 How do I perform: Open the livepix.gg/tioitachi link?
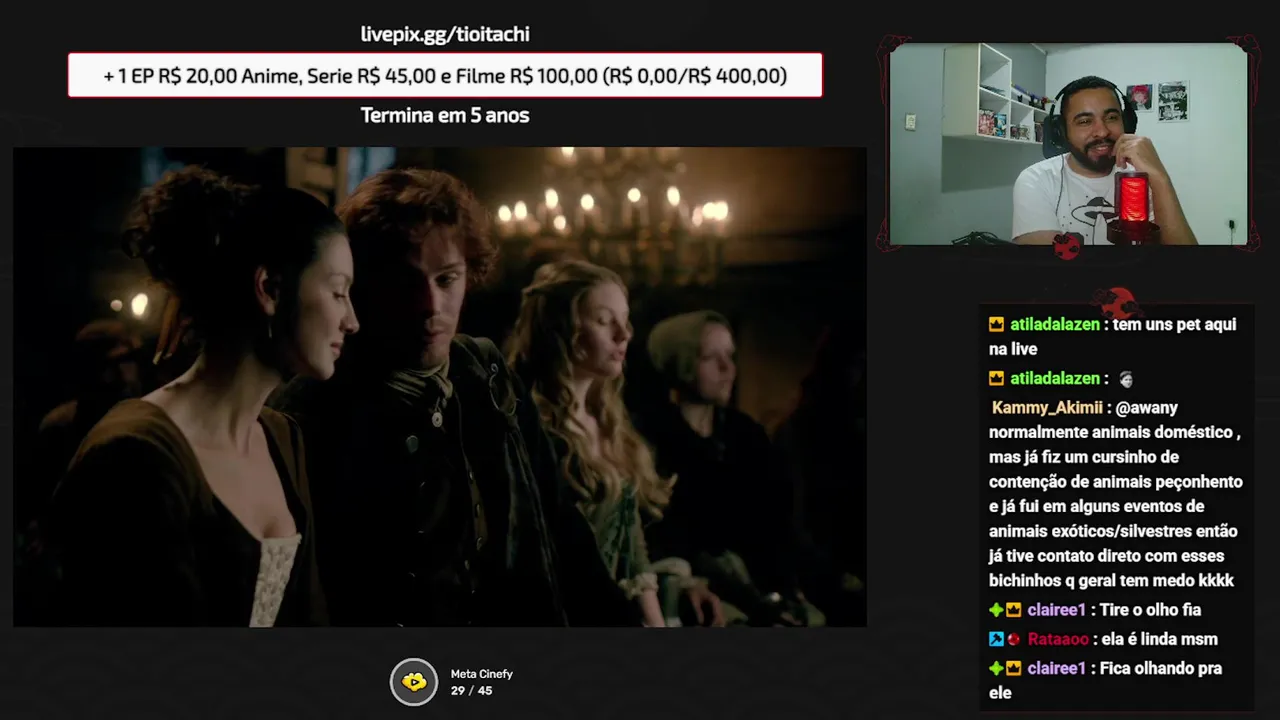(x=445, y=34)
